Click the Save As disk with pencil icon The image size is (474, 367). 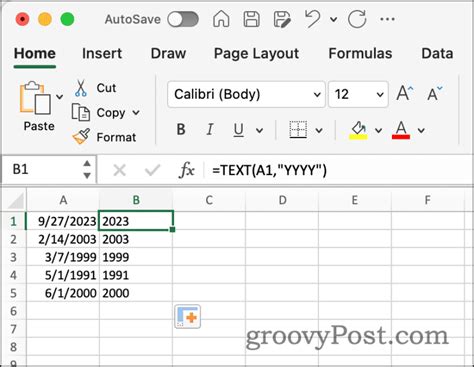(282, 19)
